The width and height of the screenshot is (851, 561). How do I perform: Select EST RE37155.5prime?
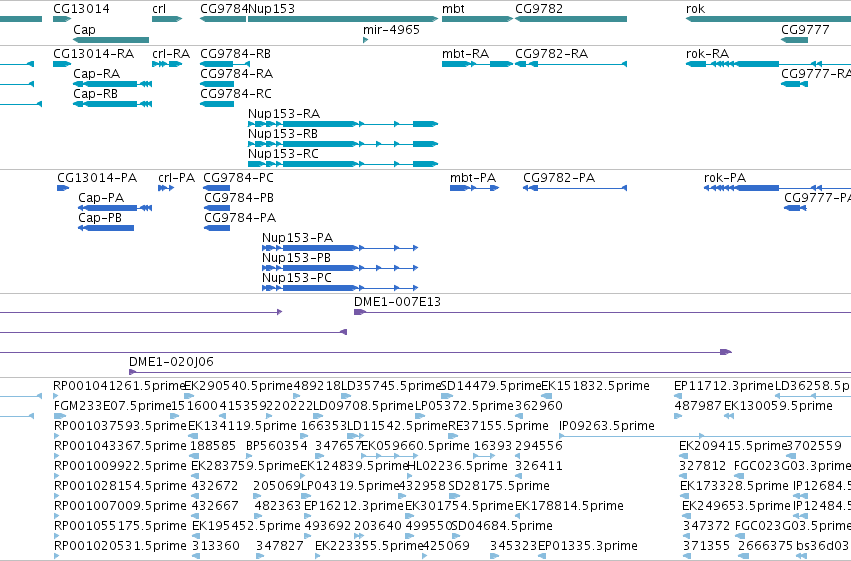(498, 426)
